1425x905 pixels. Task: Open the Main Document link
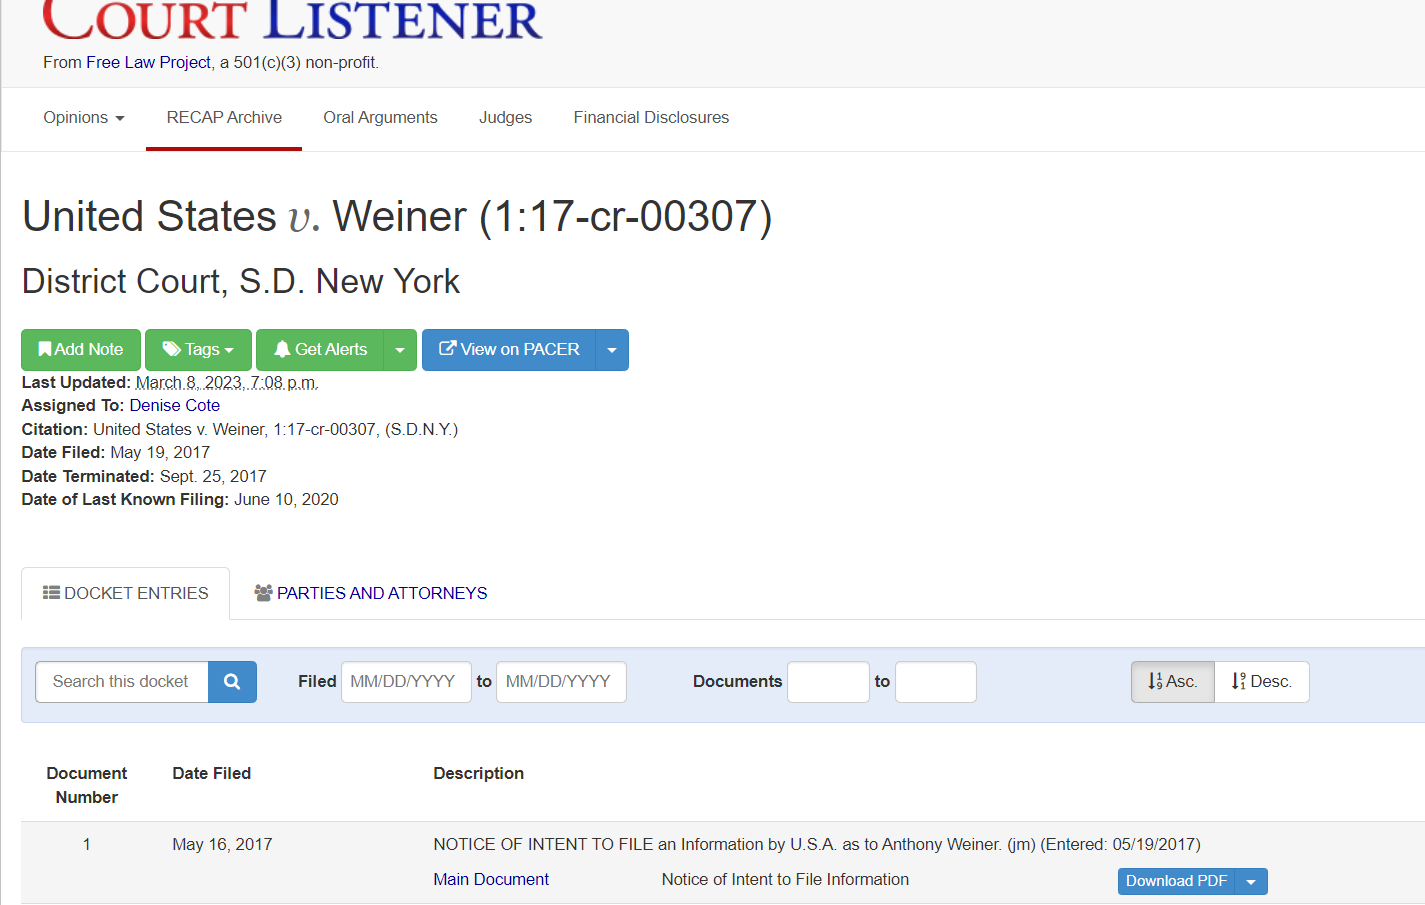491,879
